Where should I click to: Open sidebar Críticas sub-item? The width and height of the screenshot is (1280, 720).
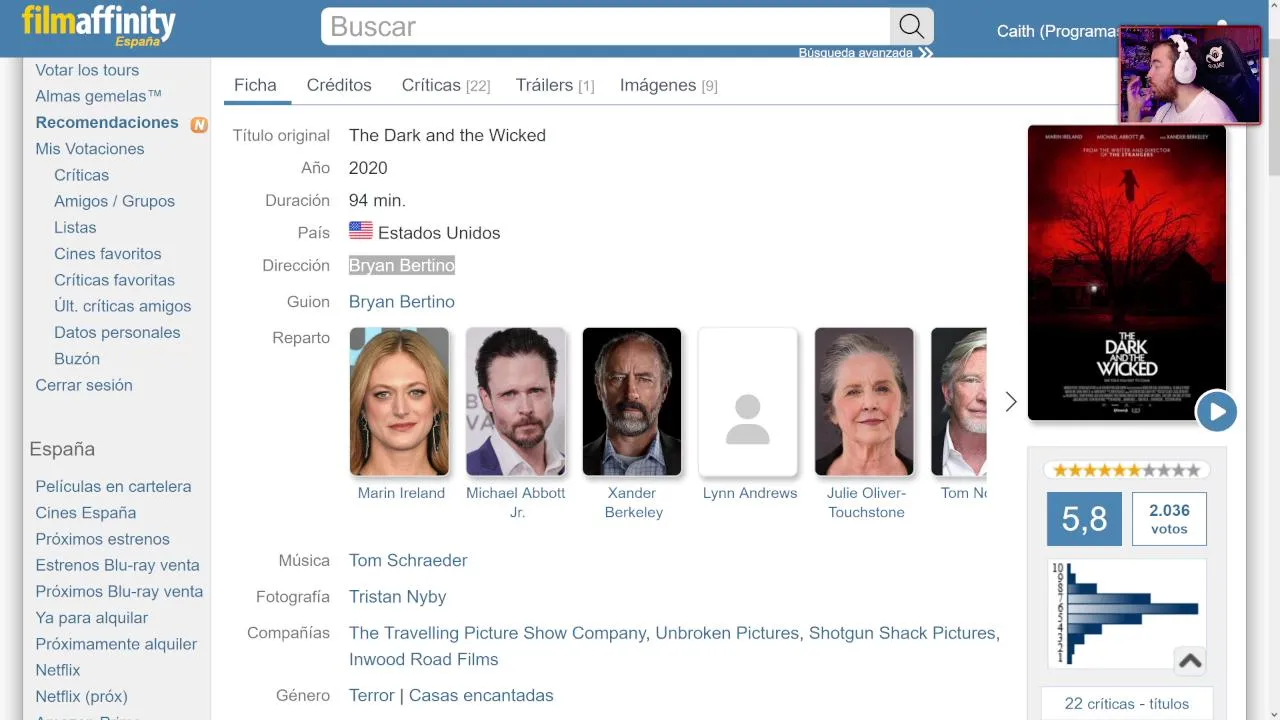tap(81, 175)
